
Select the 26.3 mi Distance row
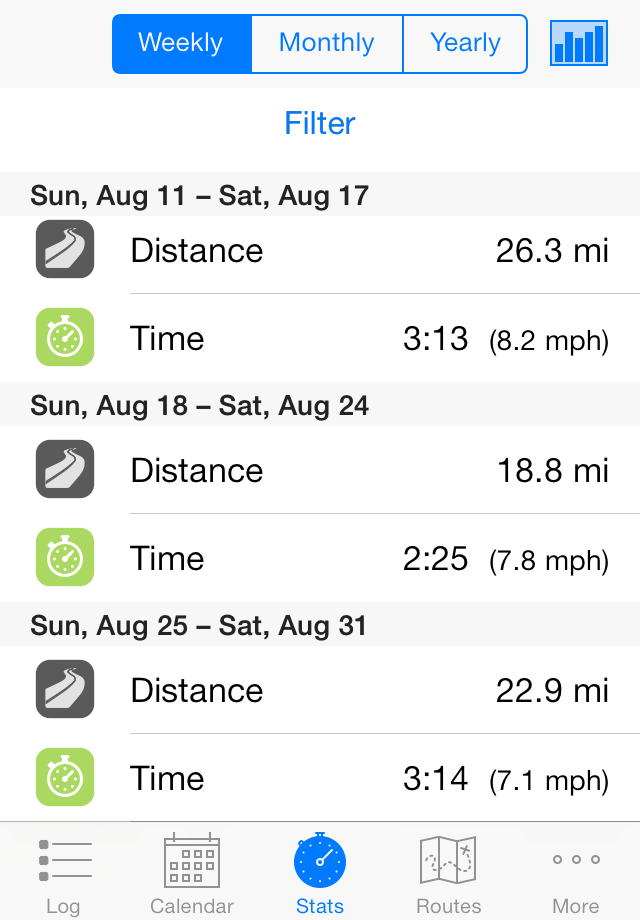(x=320, y=251)
